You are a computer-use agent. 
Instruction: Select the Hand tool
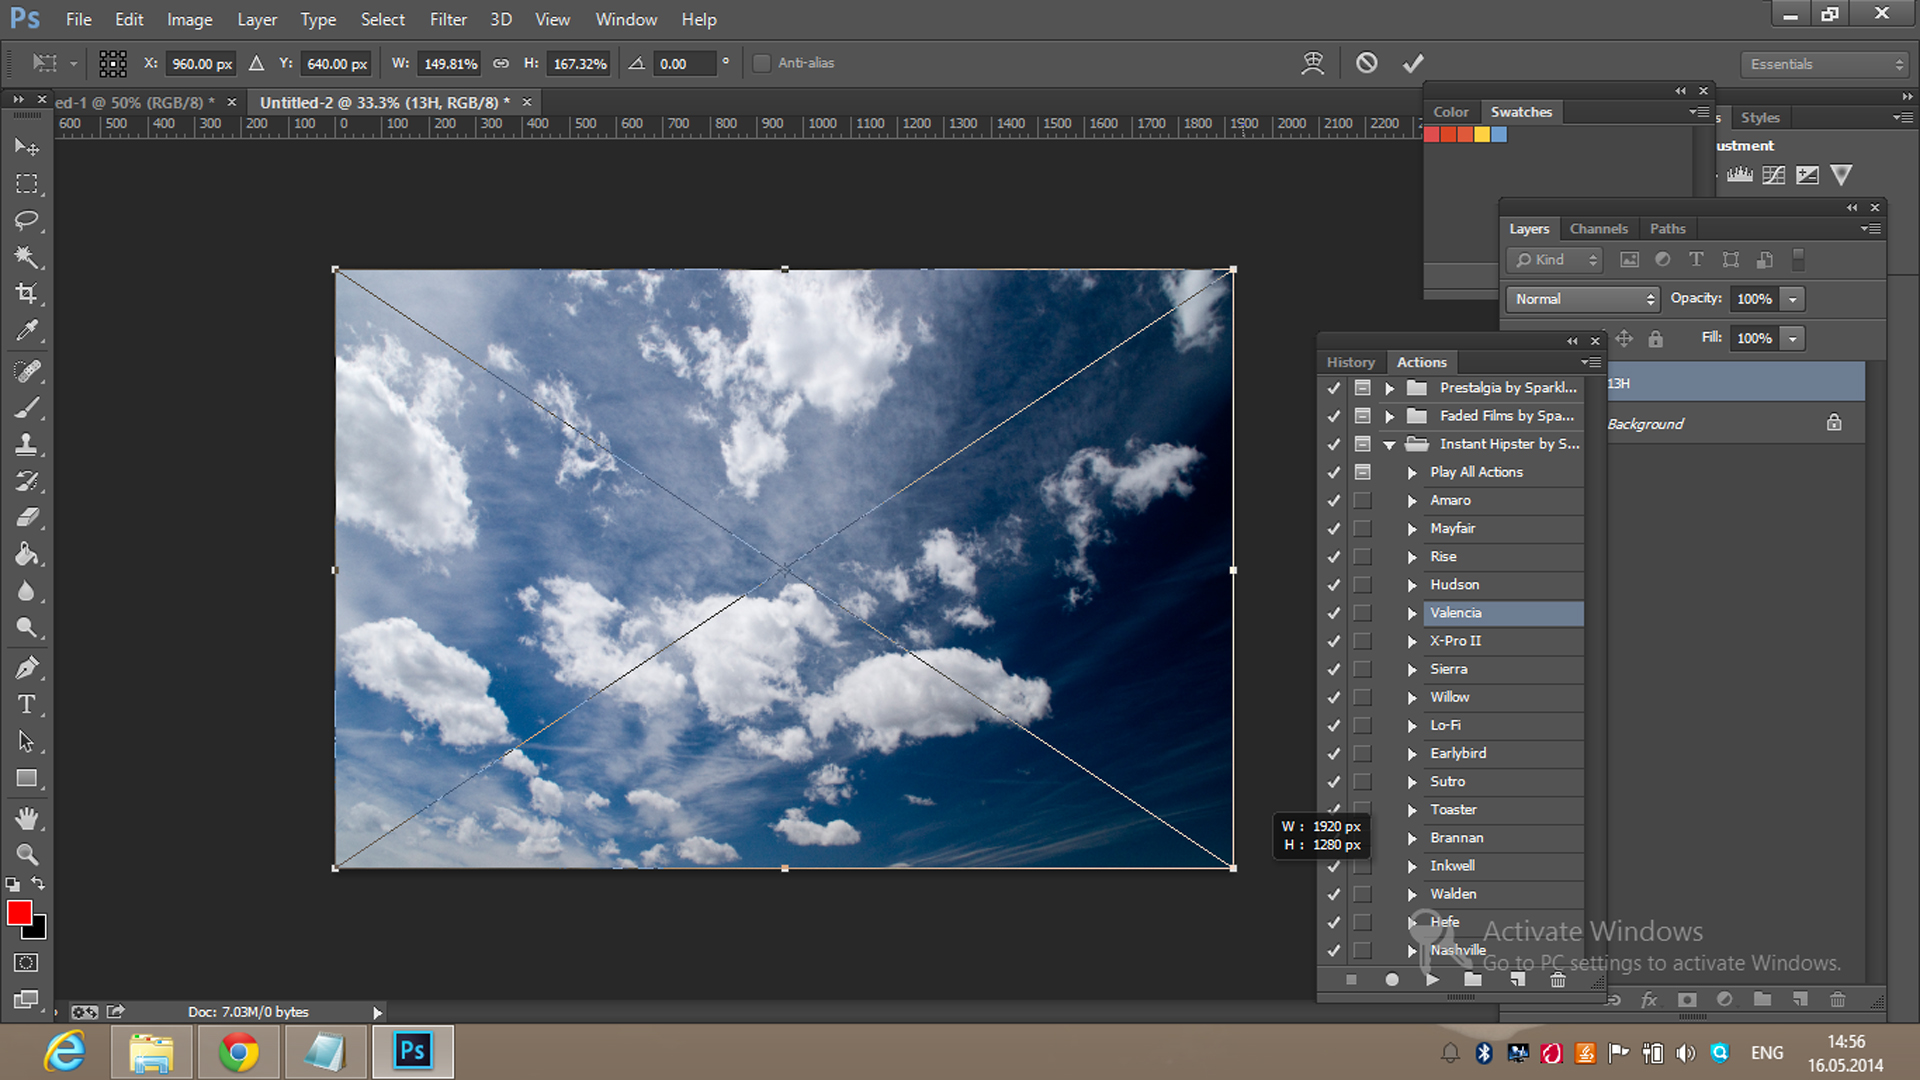point(27,818)
